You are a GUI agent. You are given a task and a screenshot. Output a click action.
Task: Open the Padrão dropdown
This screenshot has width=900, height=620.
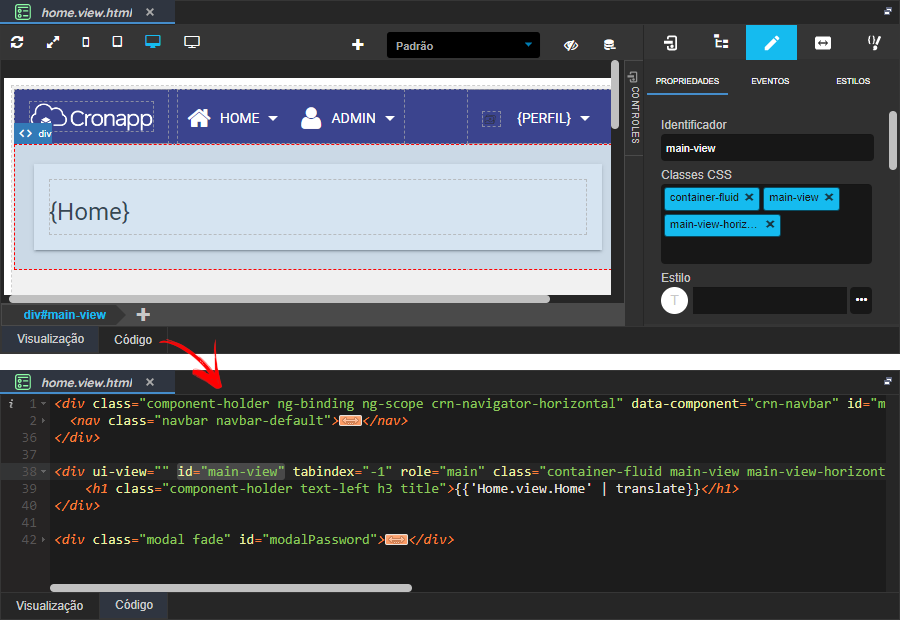click(x=463, y=45)
